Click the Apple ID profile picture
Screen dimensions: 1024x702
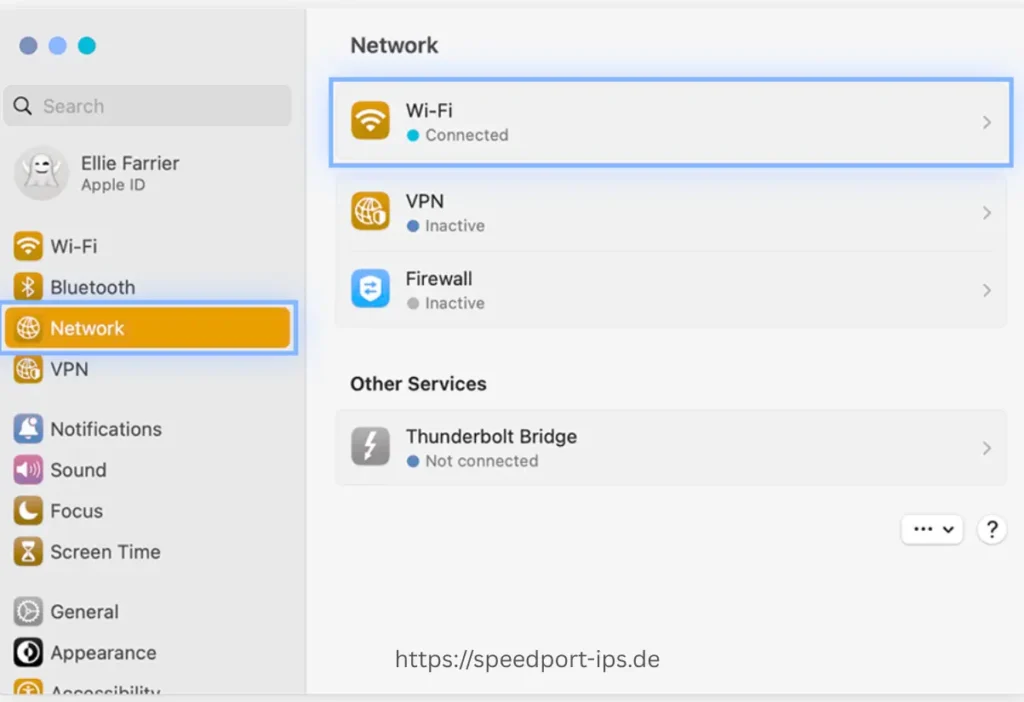coord(42,173)
